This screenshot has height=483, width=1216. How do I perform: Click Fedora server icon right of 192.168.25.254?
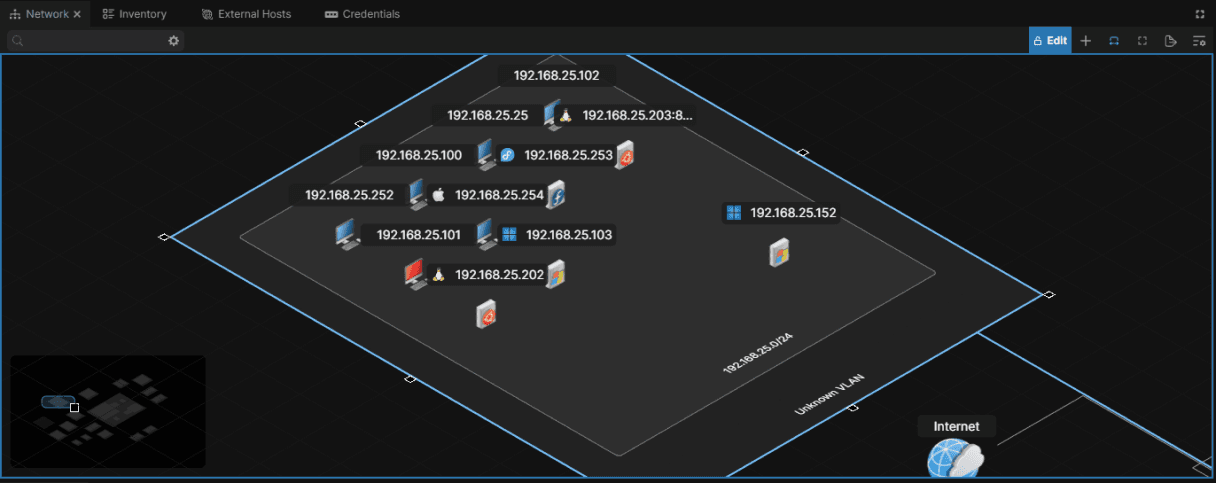[x=556, y=195]
